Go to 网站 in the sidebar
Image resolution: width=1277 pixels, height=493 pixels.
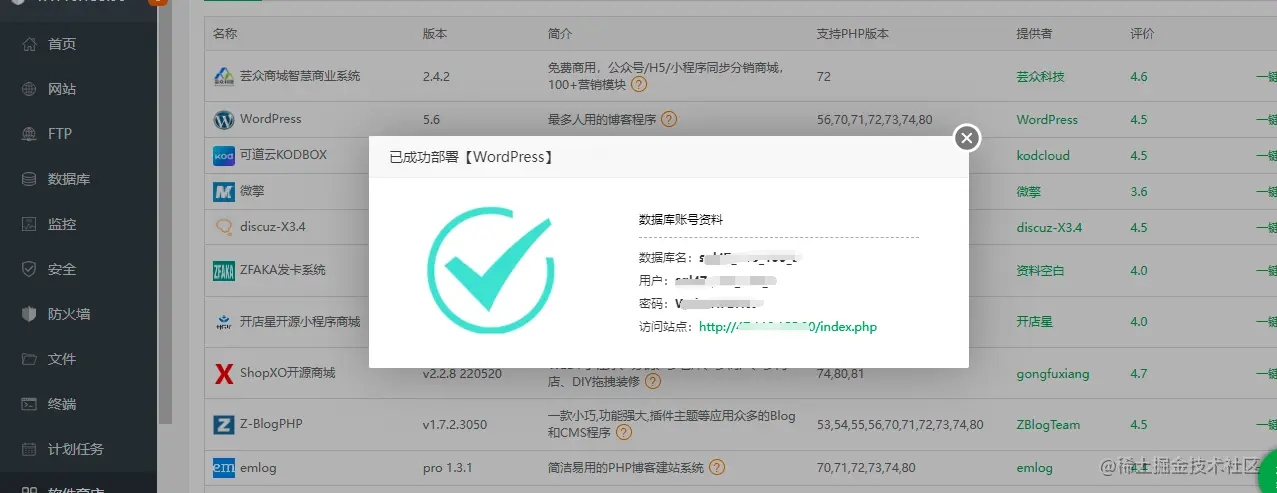[62, 89]
